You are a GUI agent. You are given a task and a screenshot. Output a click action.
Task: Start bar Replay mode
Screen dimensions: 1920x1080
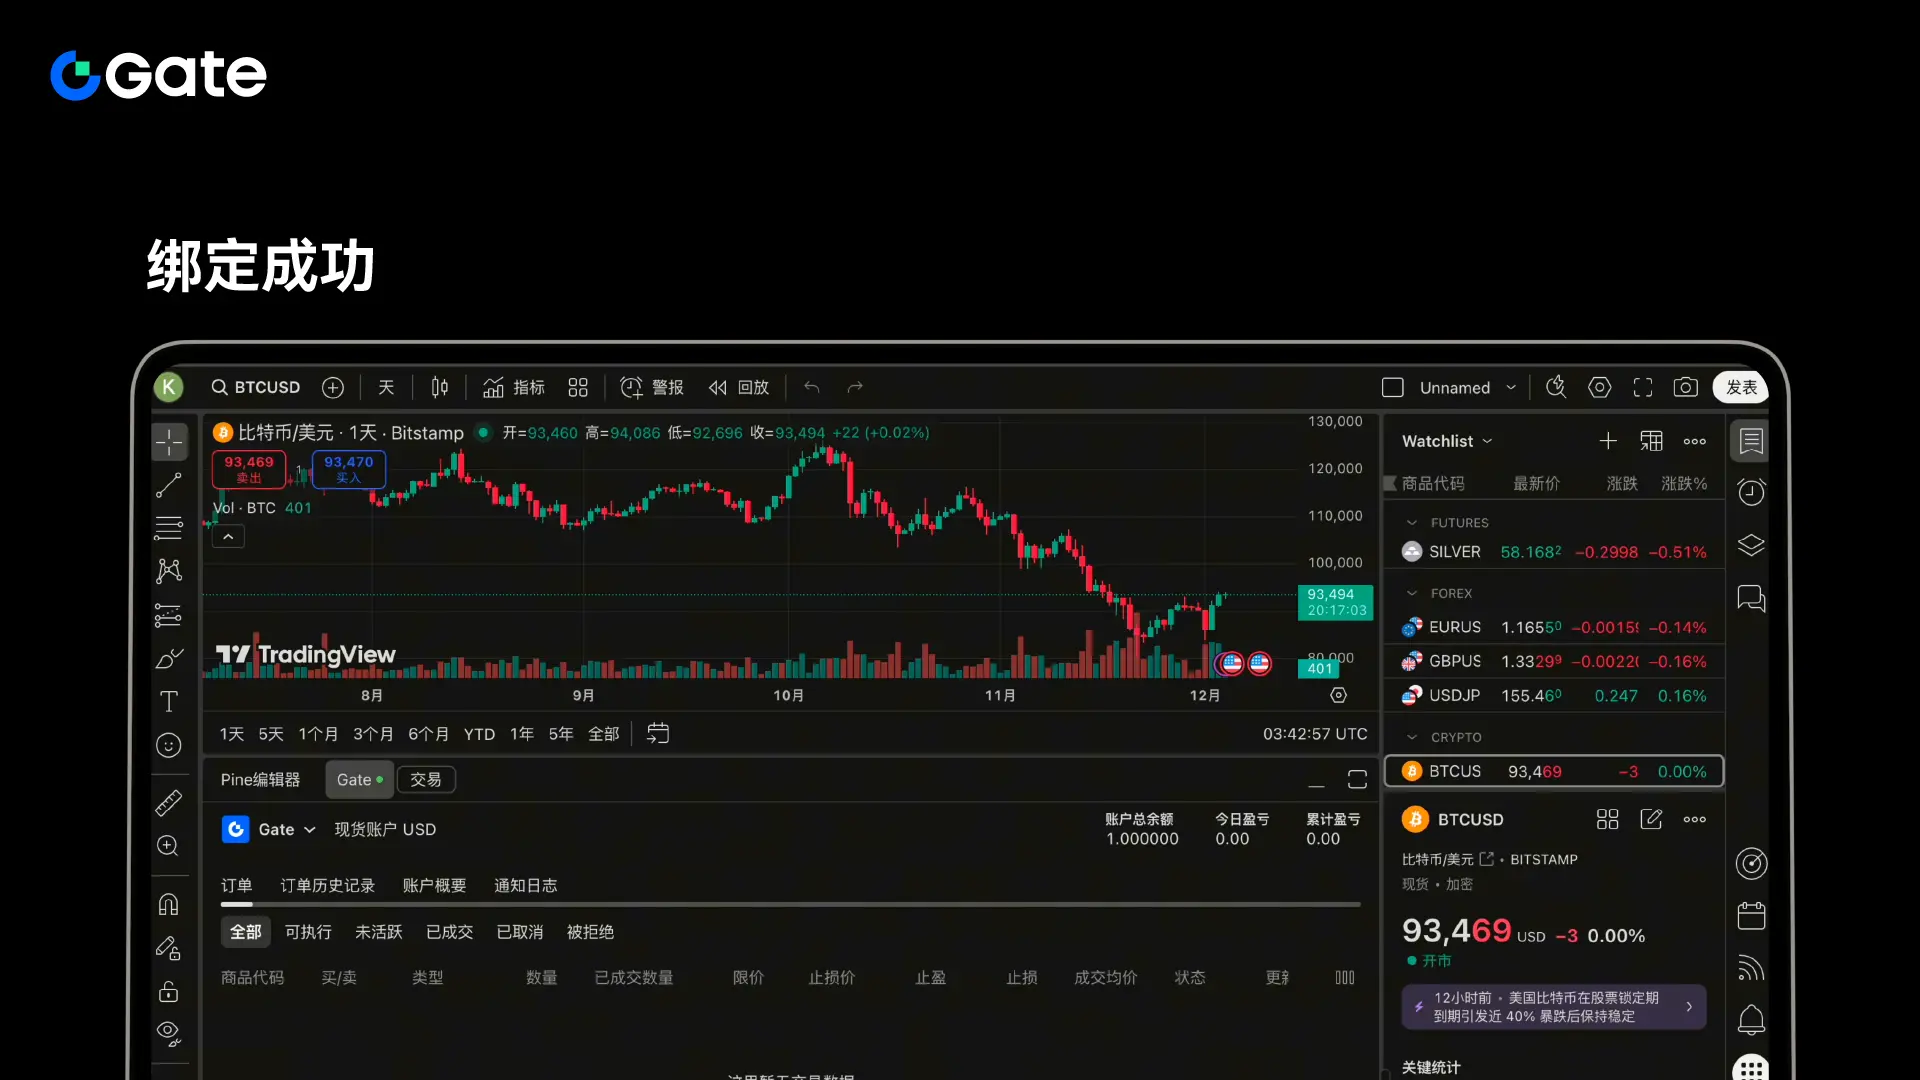coord(739,388)
